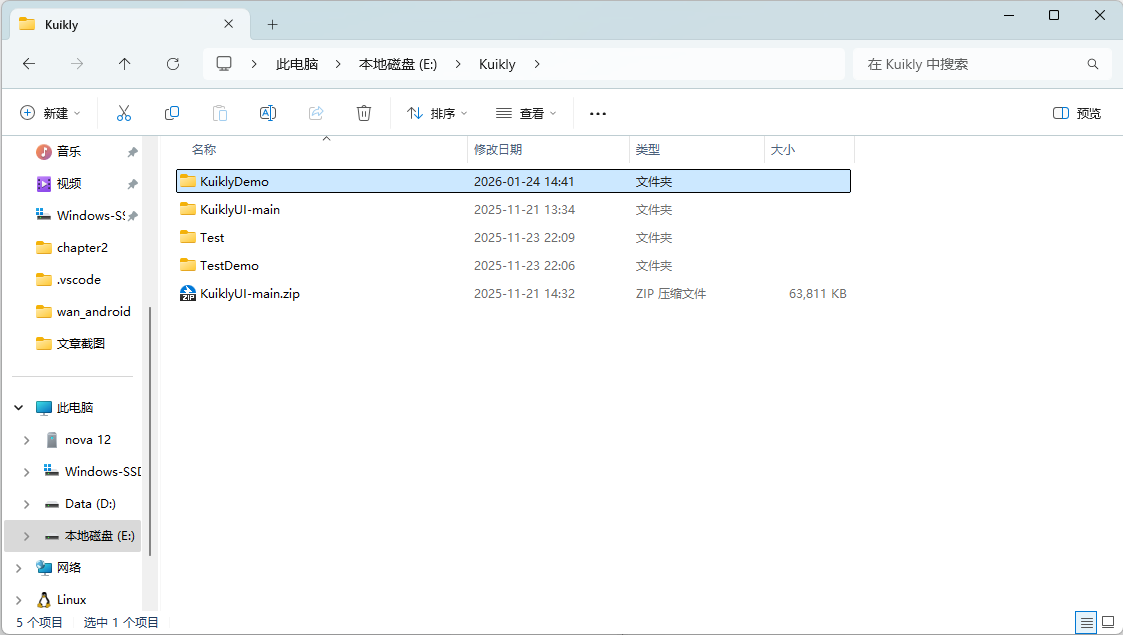This screenshot has height=635, width=1123.
Task: Click the Cut scissors icon
Action: [x=124, y=113]
